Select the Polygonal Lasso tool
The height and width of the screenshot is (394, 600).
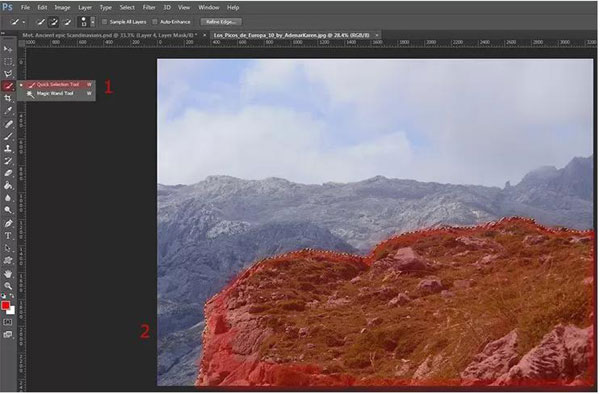tap(8, 74)
